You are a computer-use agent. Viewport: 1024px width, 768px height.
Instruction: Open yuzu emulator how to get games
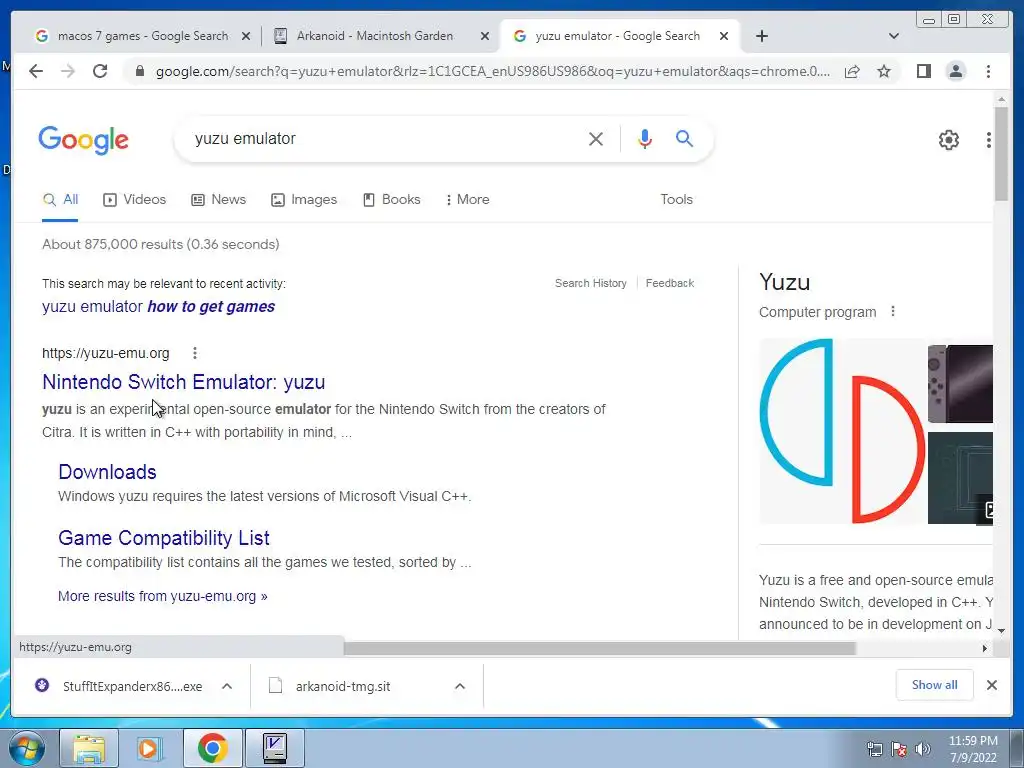(158, 306)
